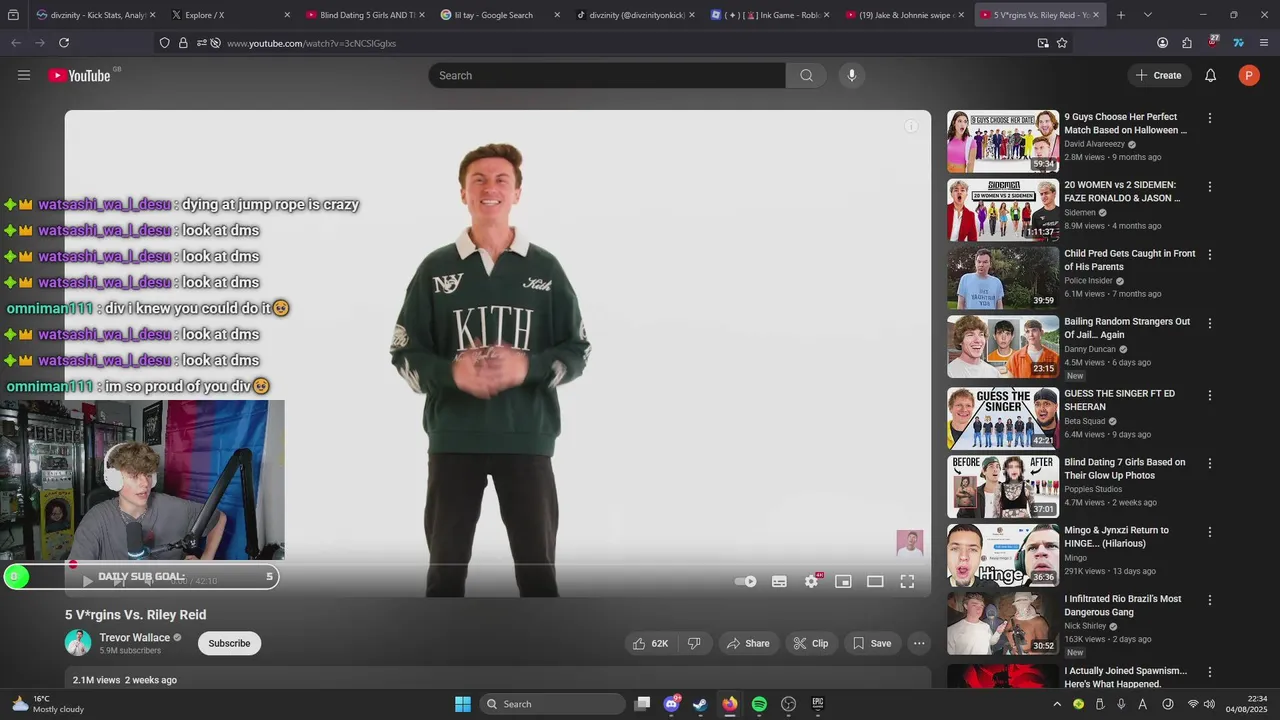Open 'GUESS THE SINGER FT ED SHEERAN' thumbnail
Viewport: 1280px width, 720px height.
click(1003, 418)
